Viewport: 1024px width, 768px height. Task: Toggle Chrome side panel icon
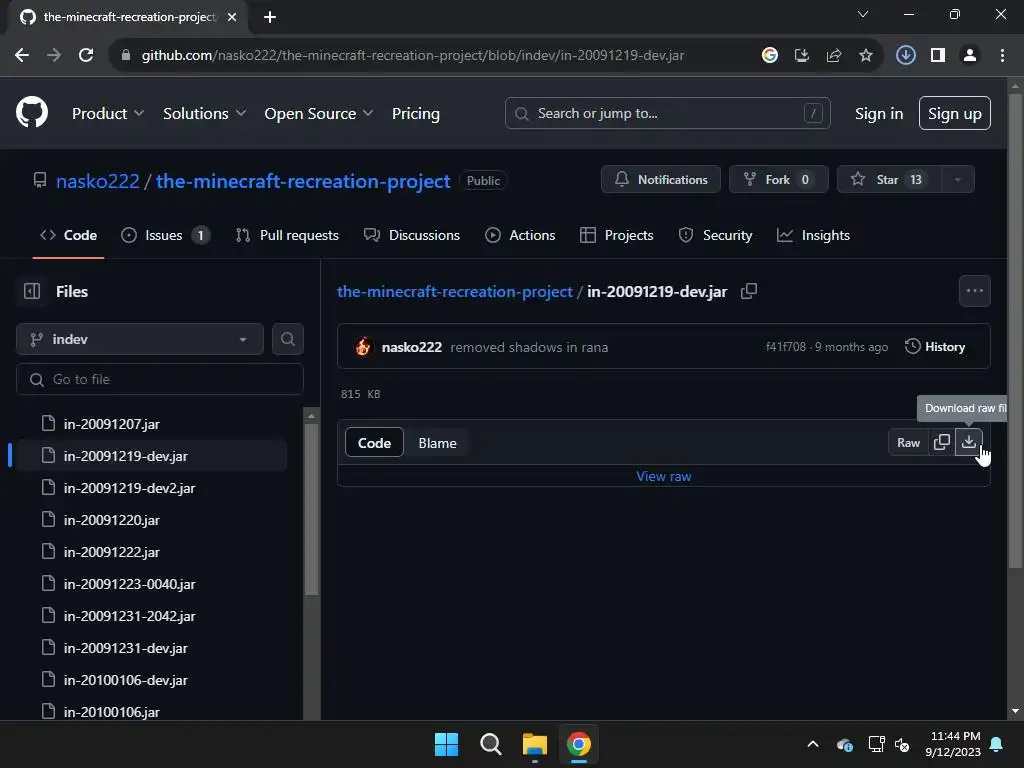click(x=938, y=55)
